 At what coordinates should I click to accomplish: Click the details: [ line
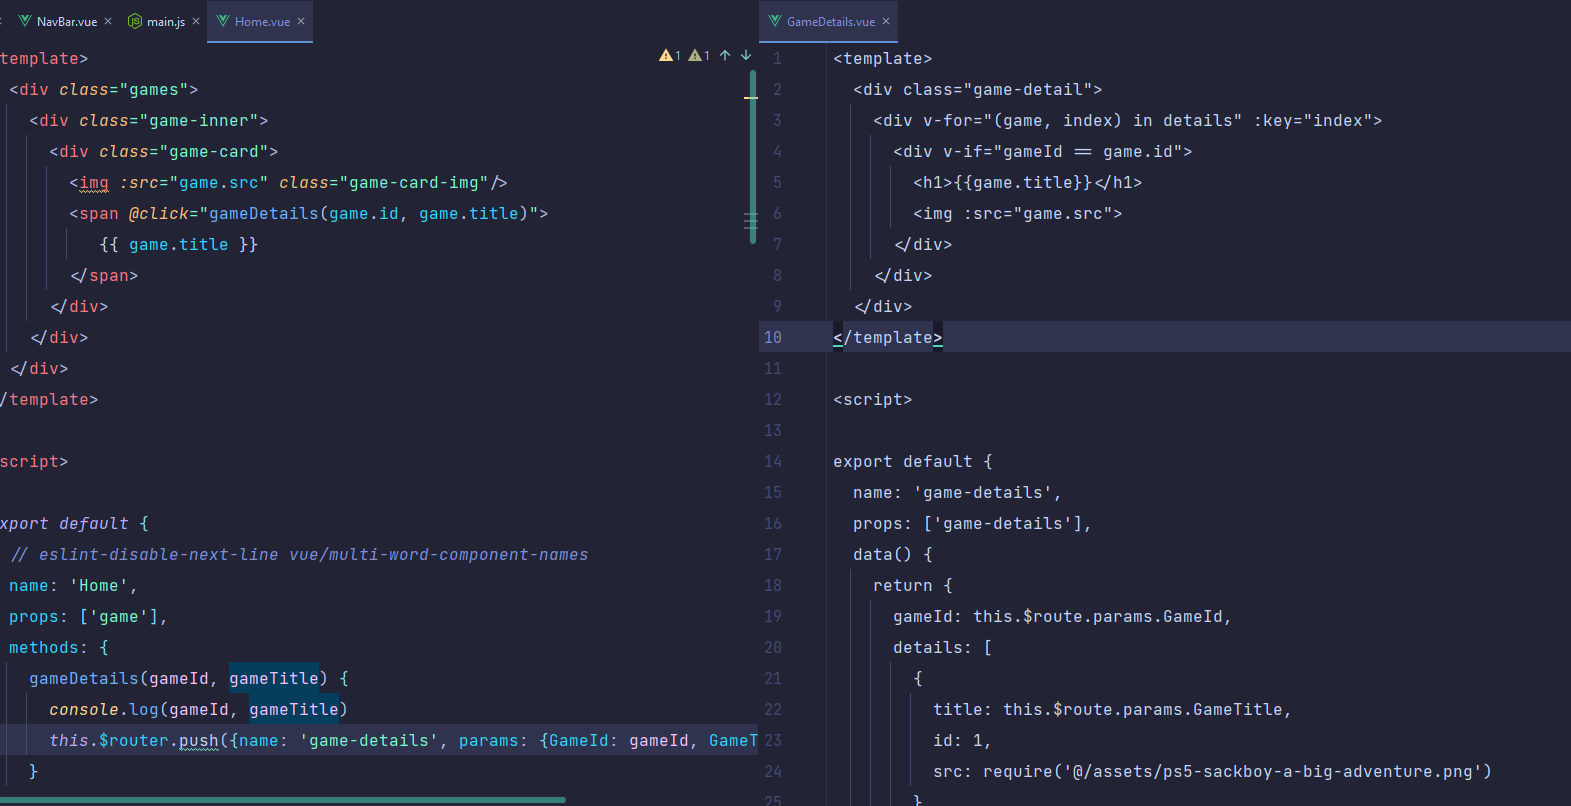point(943,648)
